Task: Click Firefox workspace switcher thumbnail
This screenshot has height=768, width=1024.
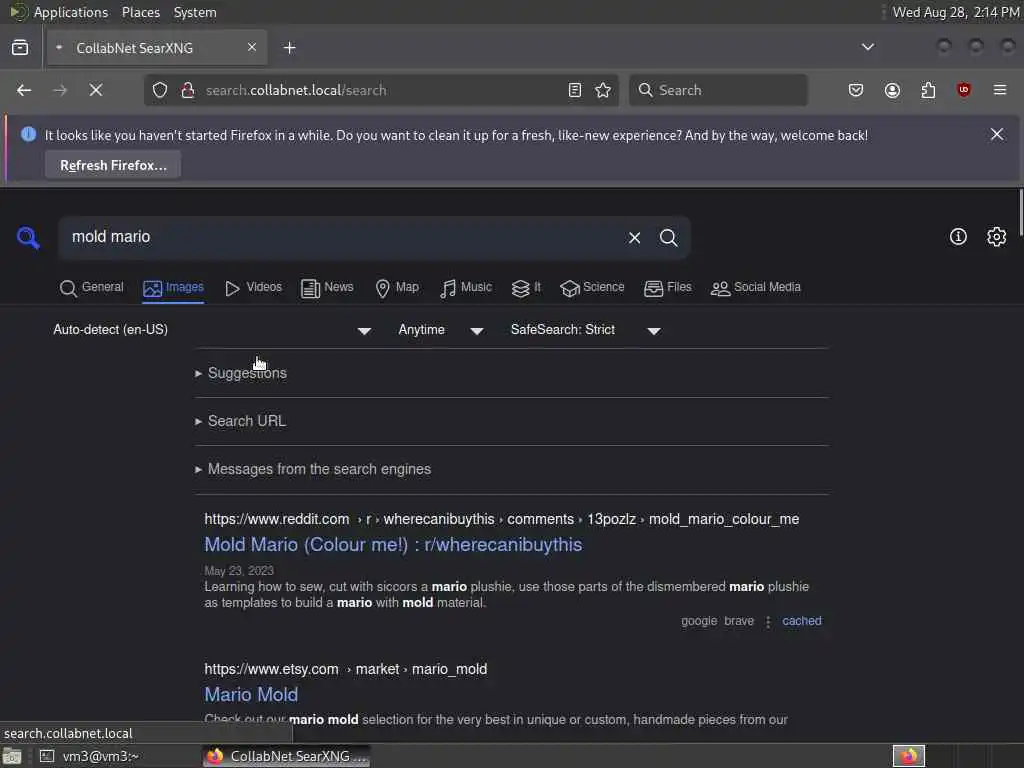Action: coord(908,756)
